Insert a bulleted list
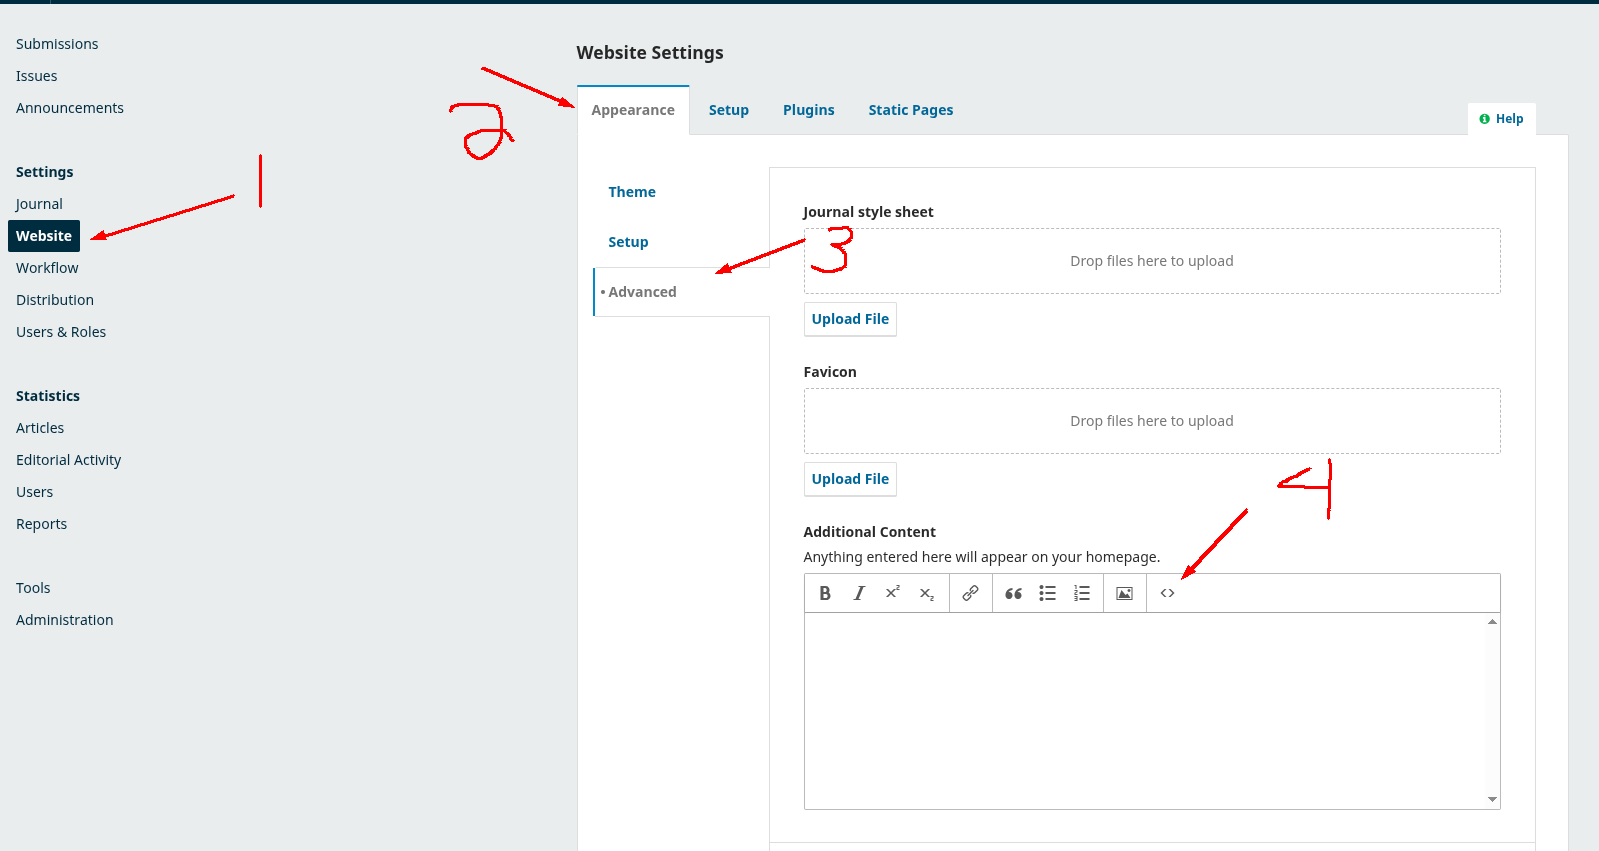1599x851 pixels. point(1047,593)
